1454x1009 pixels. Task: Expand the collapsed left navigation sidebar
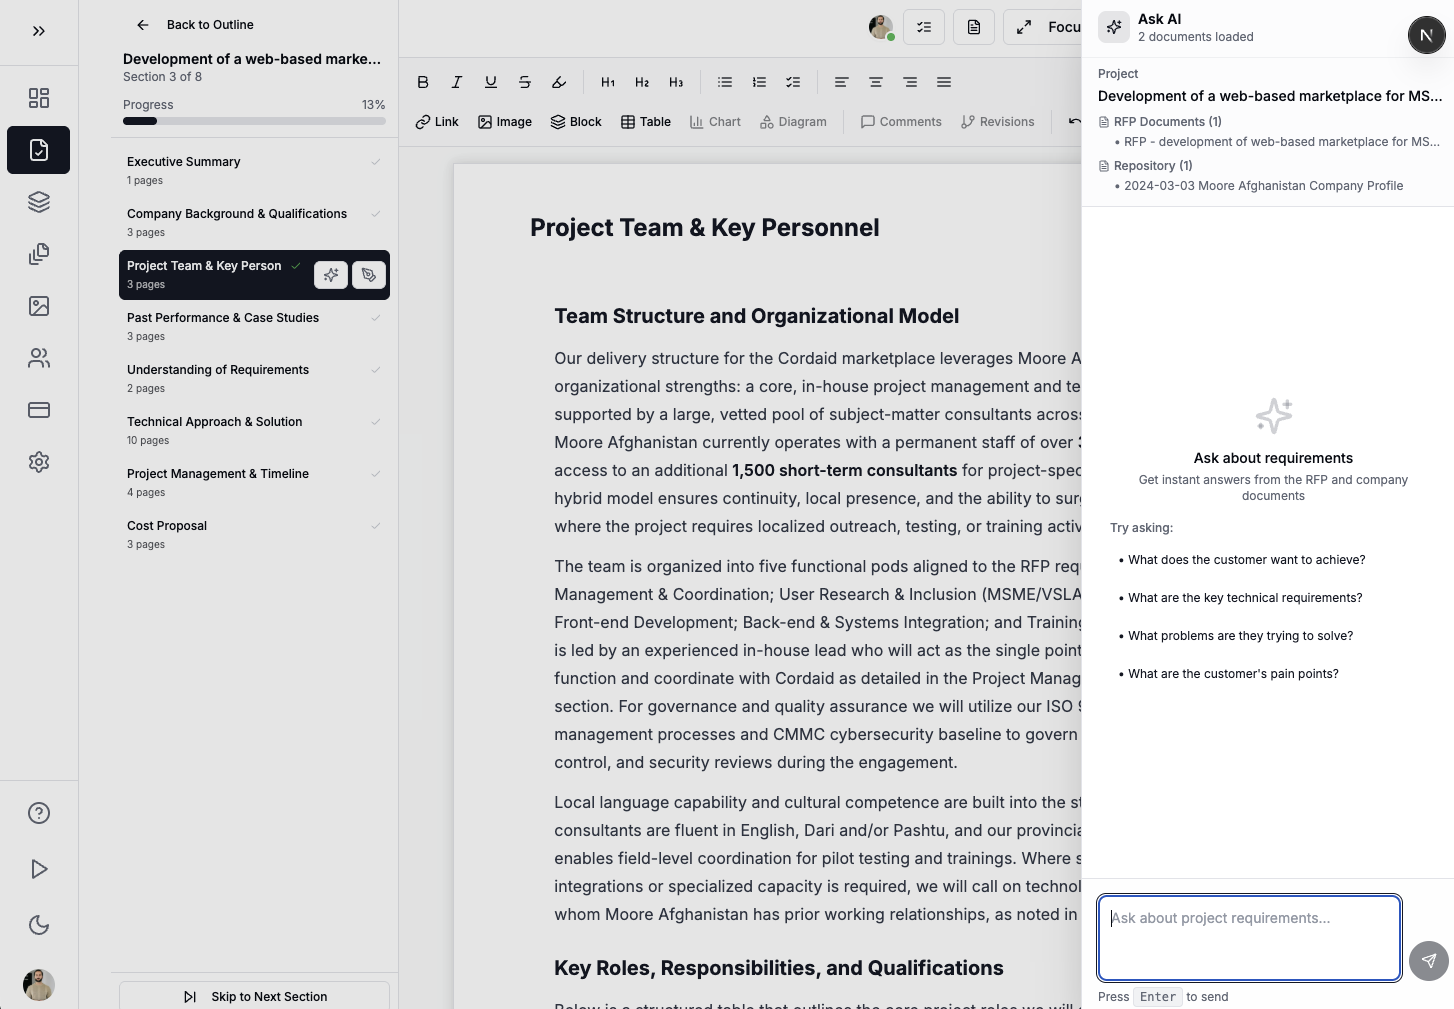point(39,31)
